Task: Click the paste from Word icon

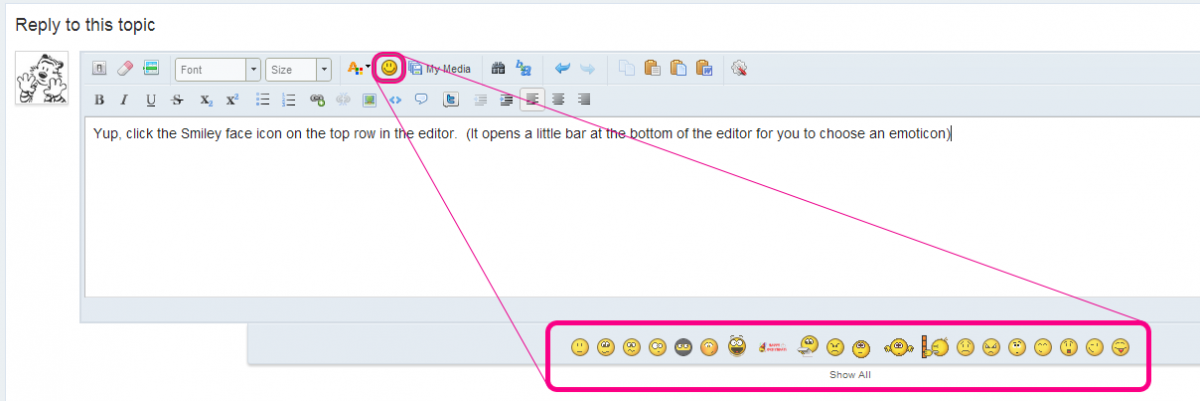Action: 704,69
